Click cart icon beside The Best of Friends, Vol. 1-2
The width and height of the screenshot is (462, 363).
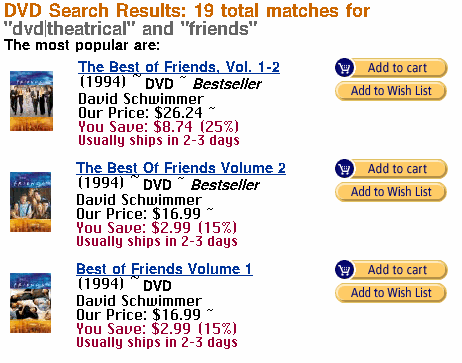tap(344, 68)
